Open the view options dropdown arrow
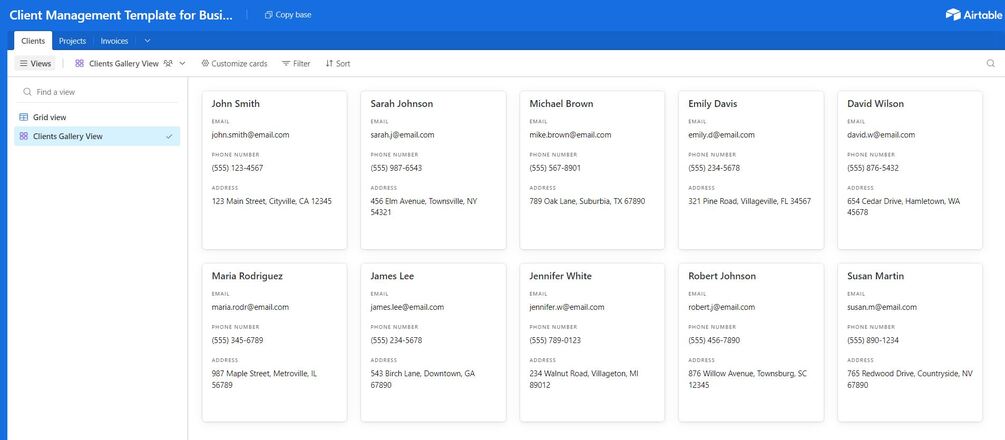 (182, 63)
